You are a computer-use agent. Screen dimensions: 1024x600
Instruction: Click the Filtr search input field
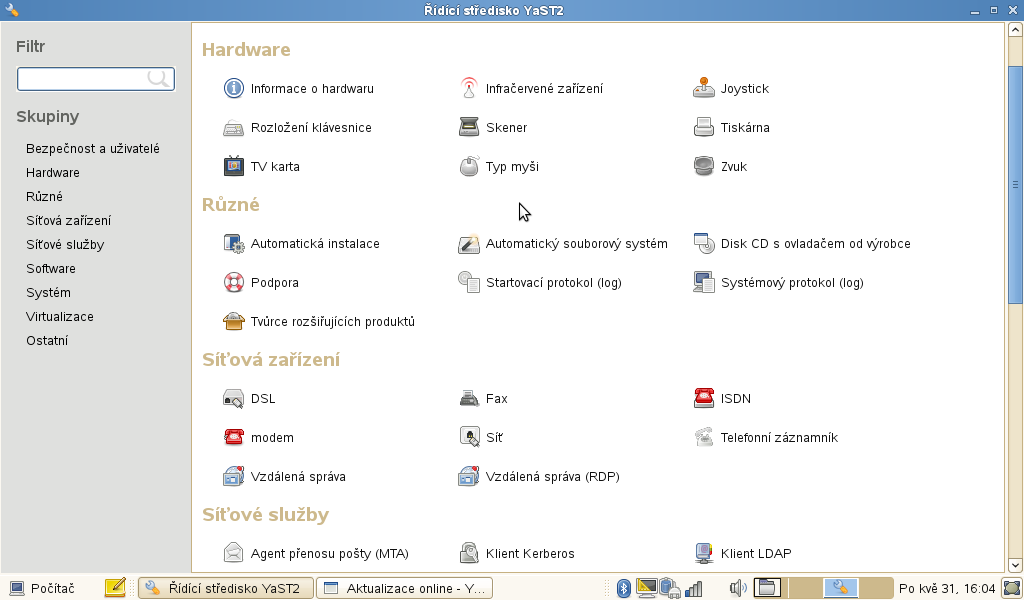[x=95, y=79]
